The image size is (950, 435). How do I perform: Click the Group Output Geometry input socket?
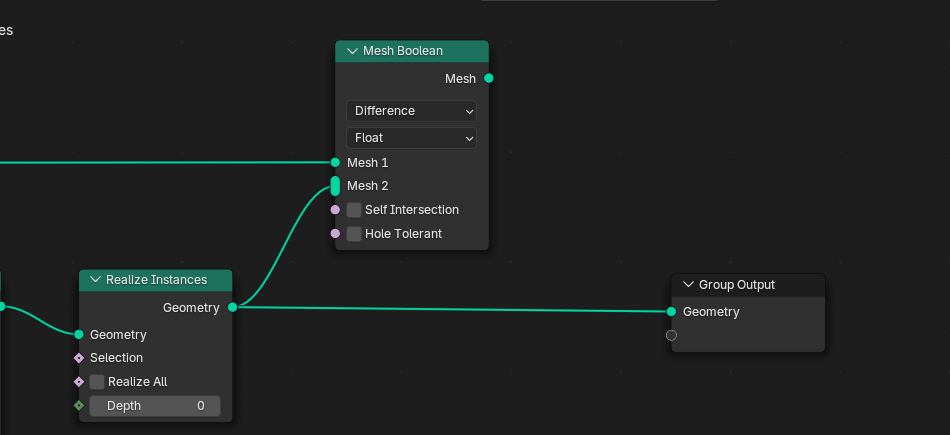[671, 311]
